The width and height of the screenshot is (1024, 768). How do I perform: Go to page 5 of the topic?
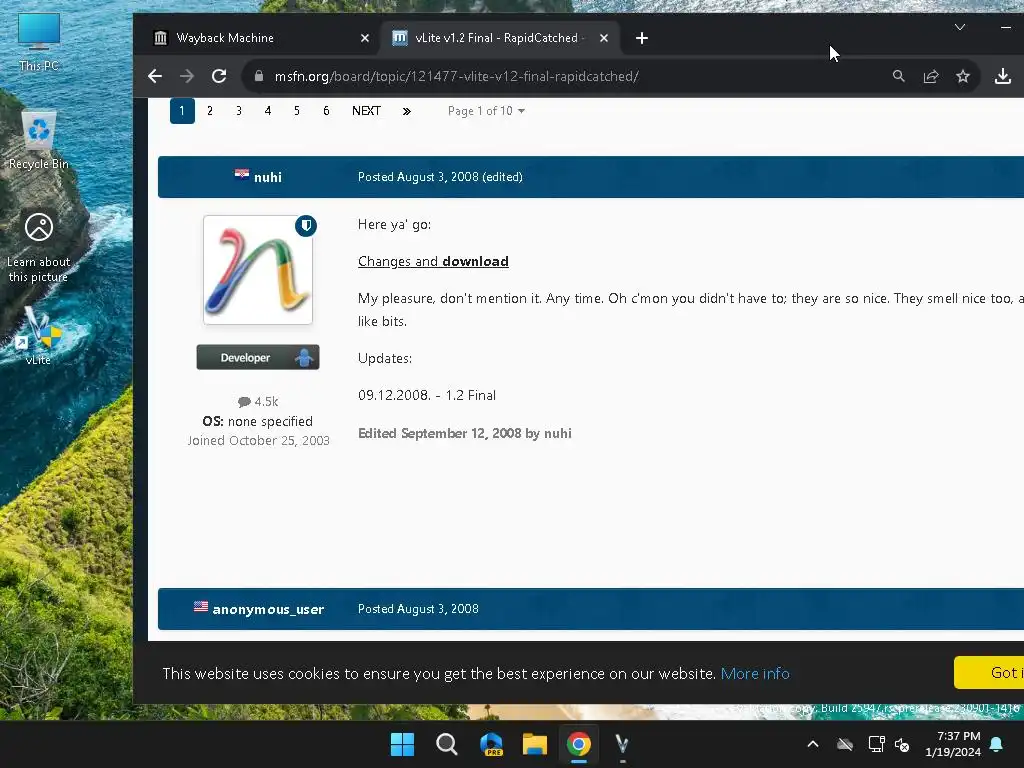296,111
